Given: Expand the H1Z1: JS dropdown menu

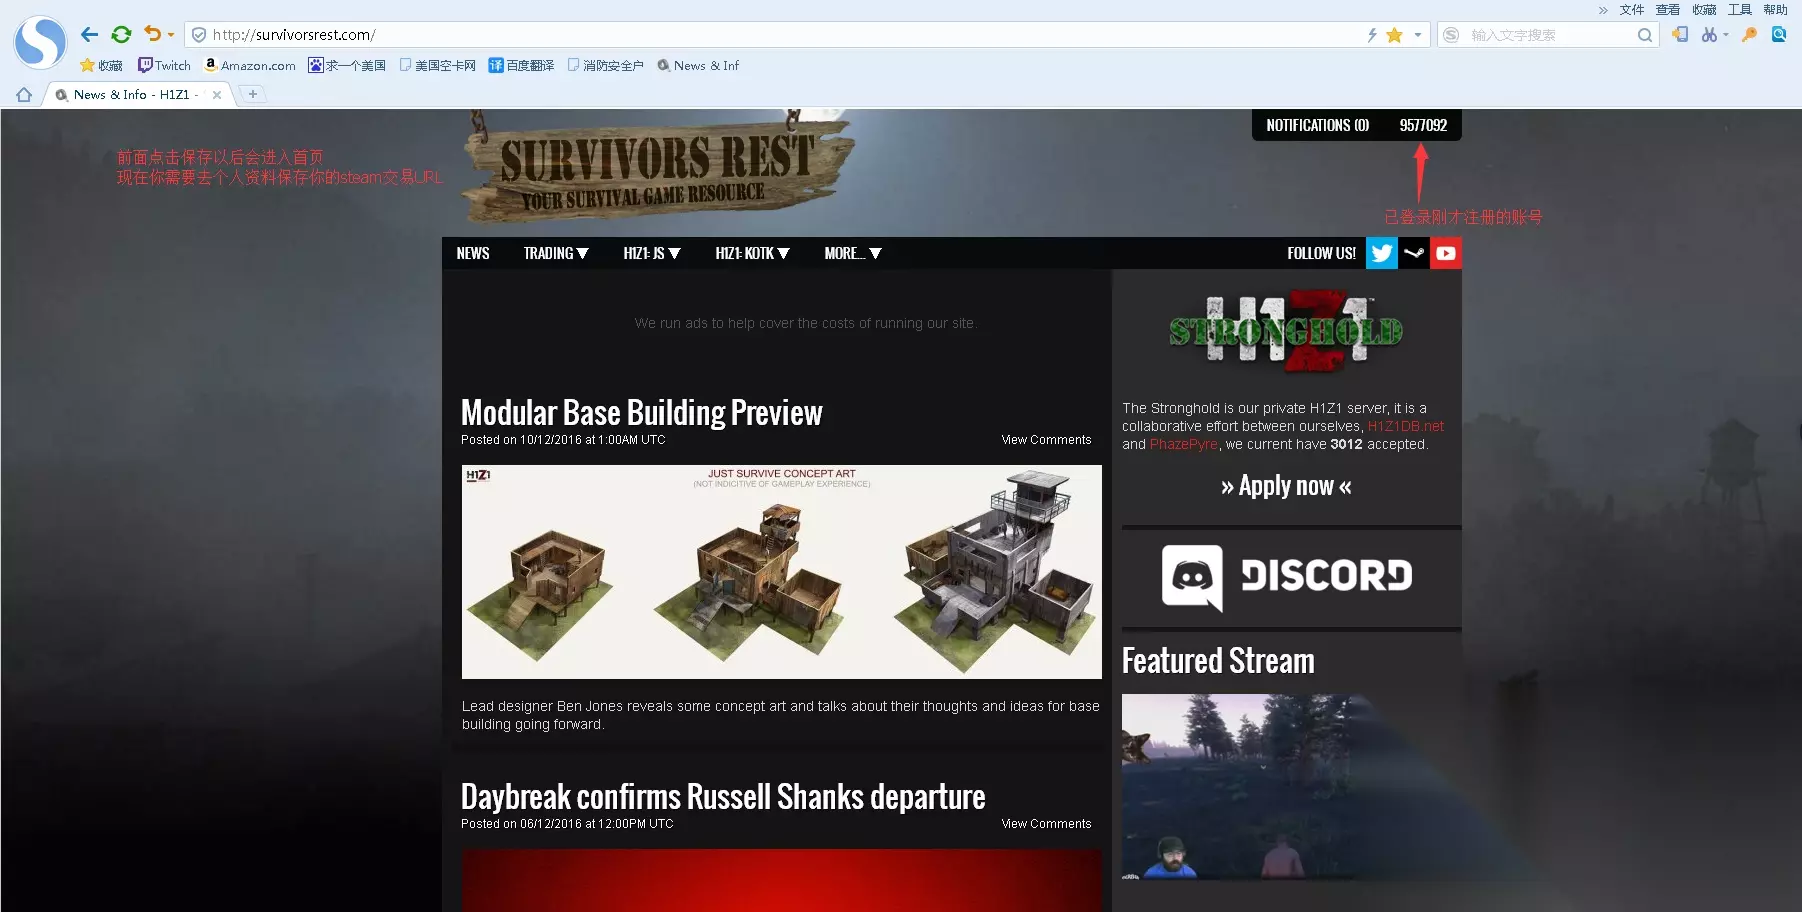Looking at the screenshot, I should point(652,253).
